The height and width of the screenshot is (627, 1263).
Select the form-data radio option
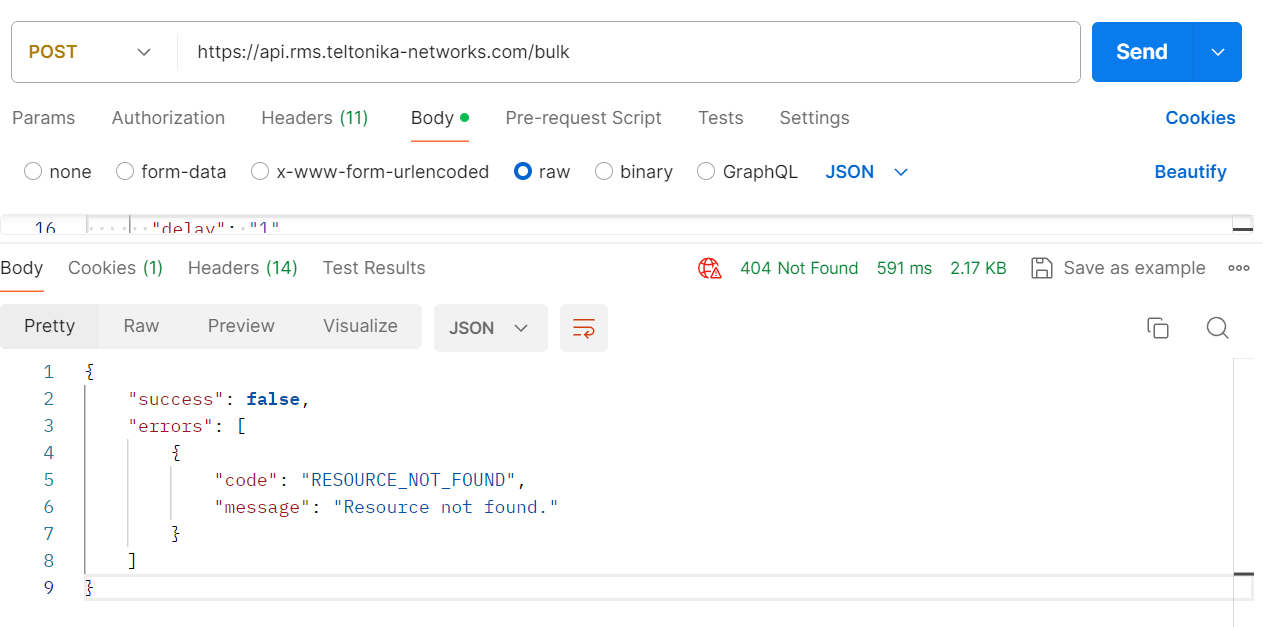(x=125, y=172)
